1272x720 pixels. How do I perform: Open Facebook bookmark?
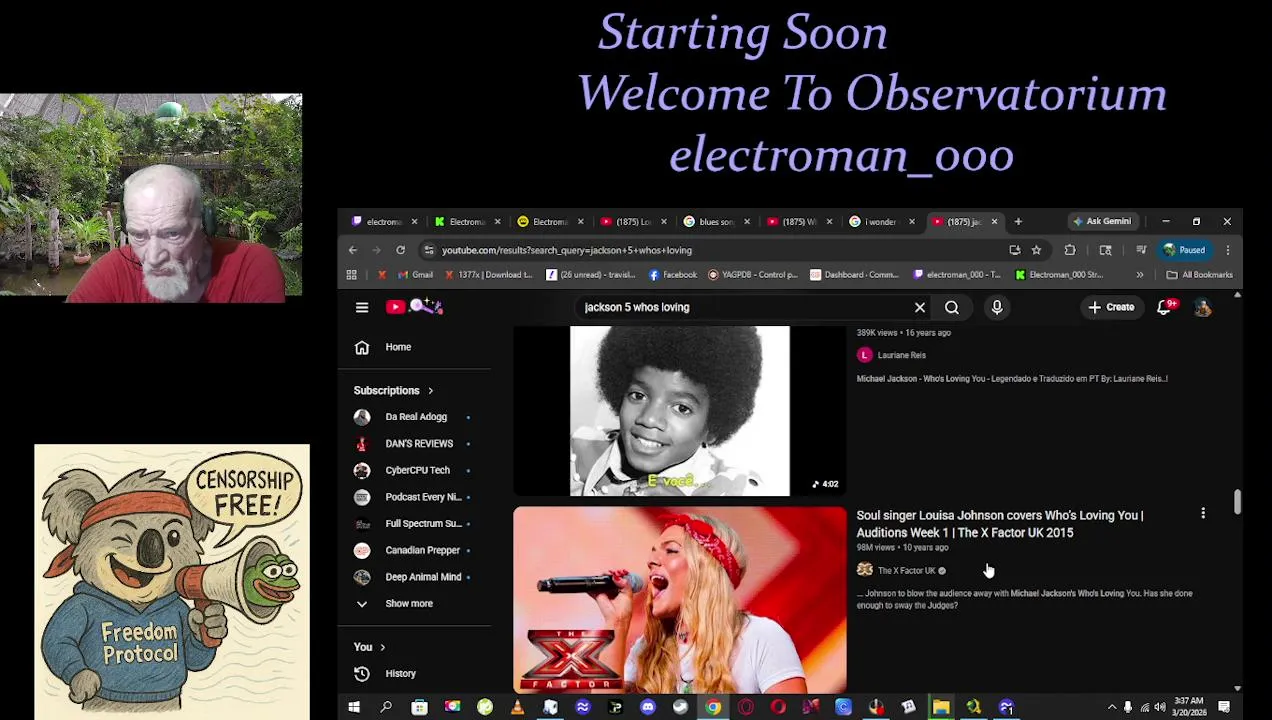673,275
